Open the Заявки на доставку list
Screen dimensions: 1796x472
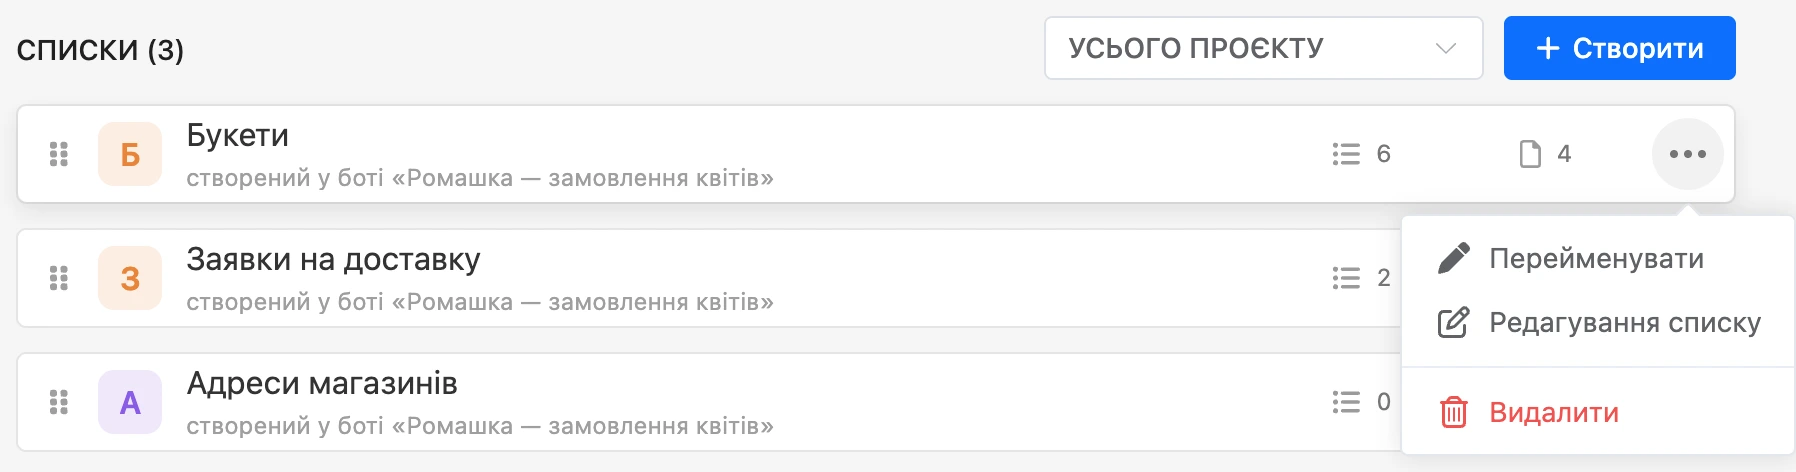[x=333, y=259]
